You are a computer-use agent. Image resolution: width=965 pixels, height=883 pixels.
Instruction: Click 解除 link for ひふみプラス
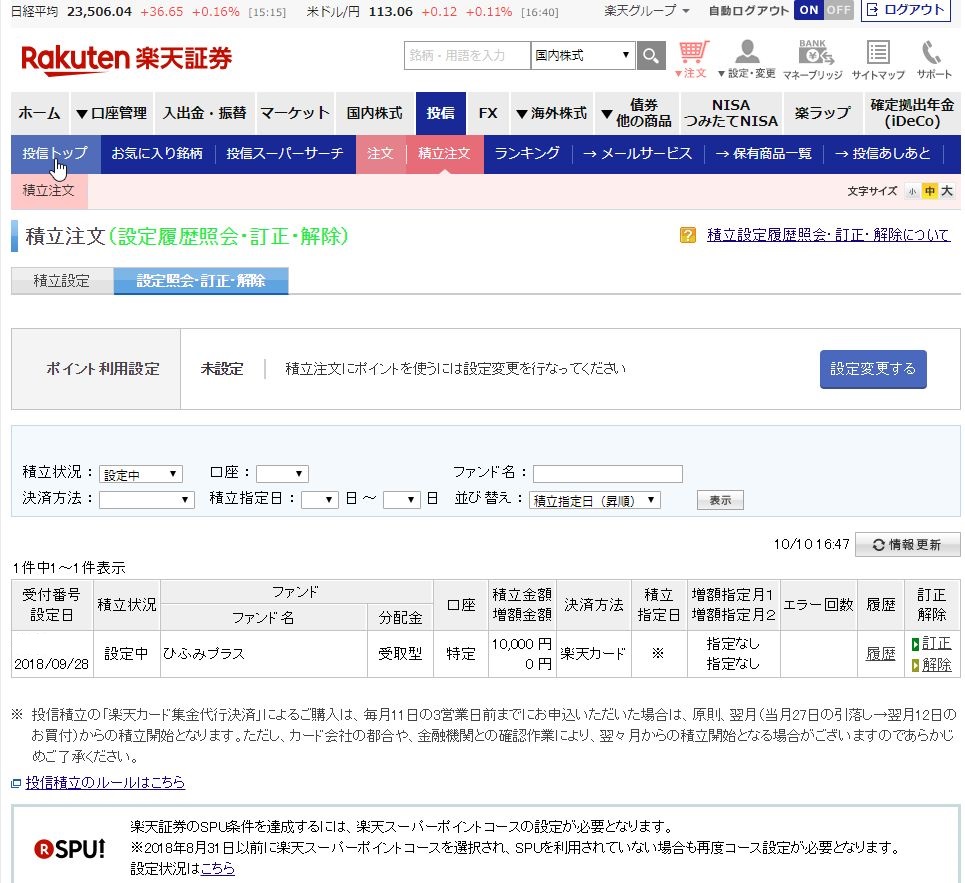point(936,665)
